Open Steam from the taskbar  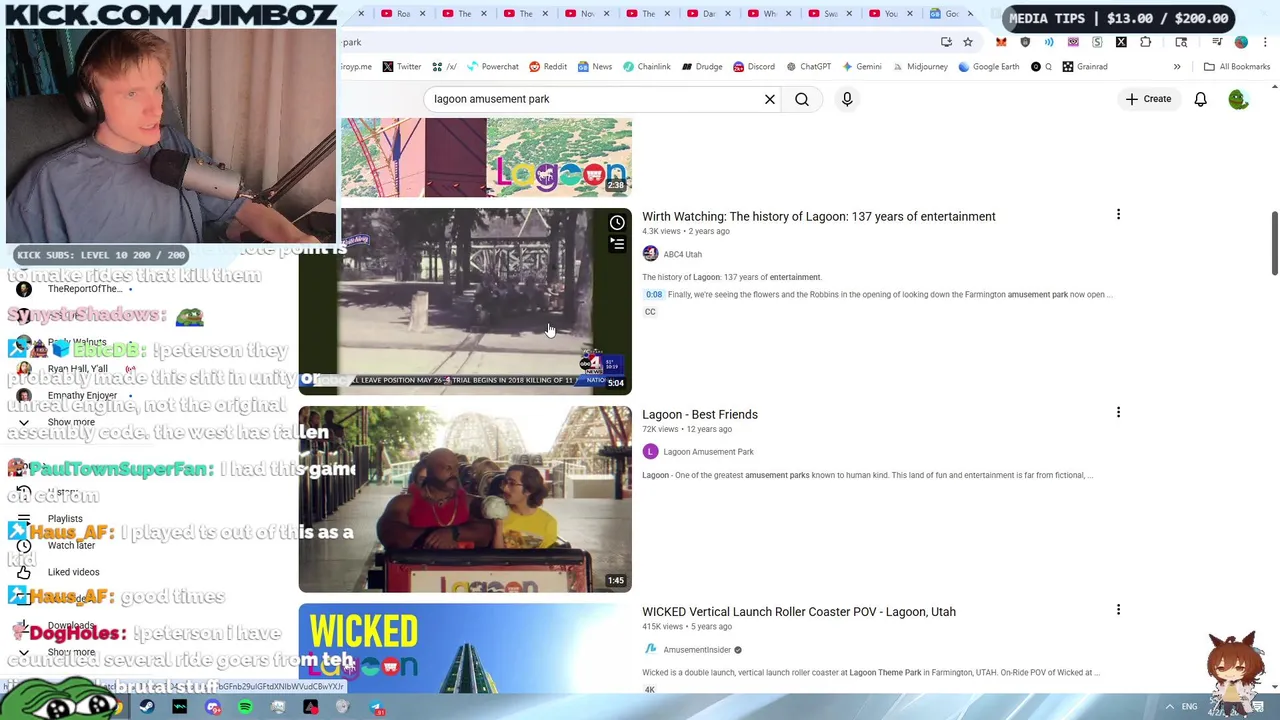point(147,707)
